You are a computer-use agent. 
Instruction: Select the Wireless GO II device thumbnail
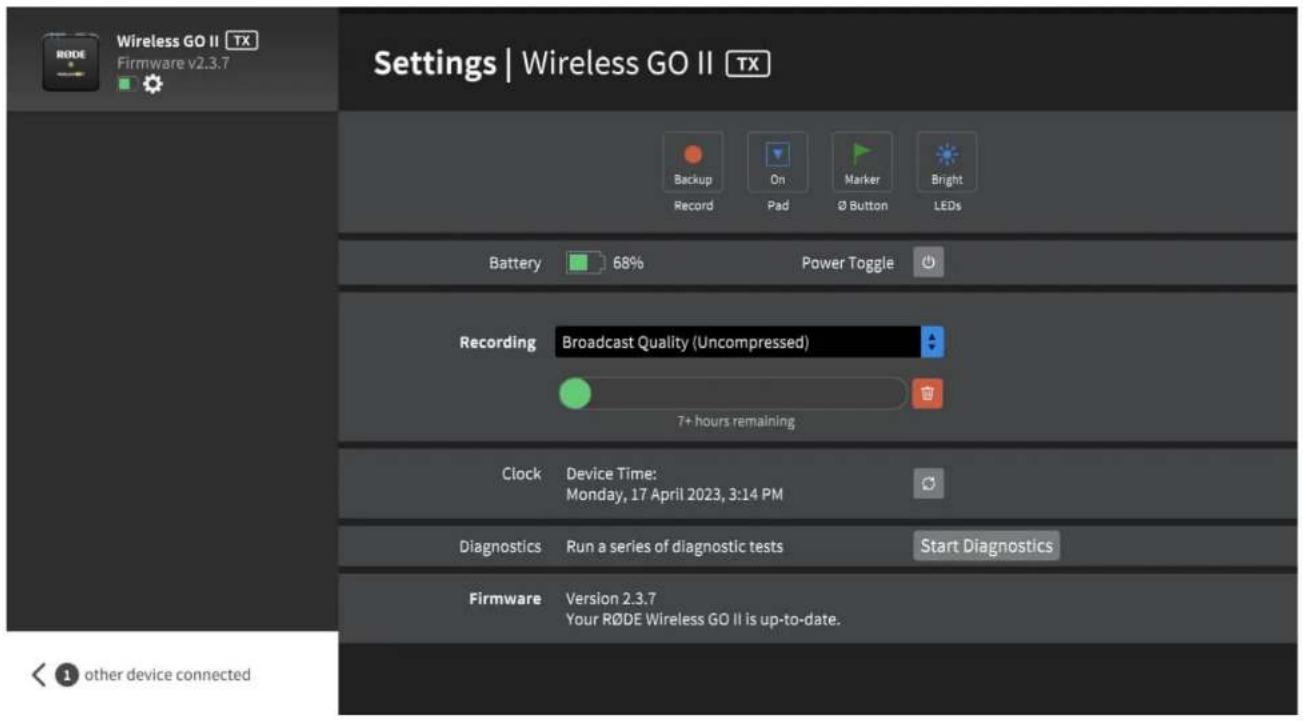[70, 62]
